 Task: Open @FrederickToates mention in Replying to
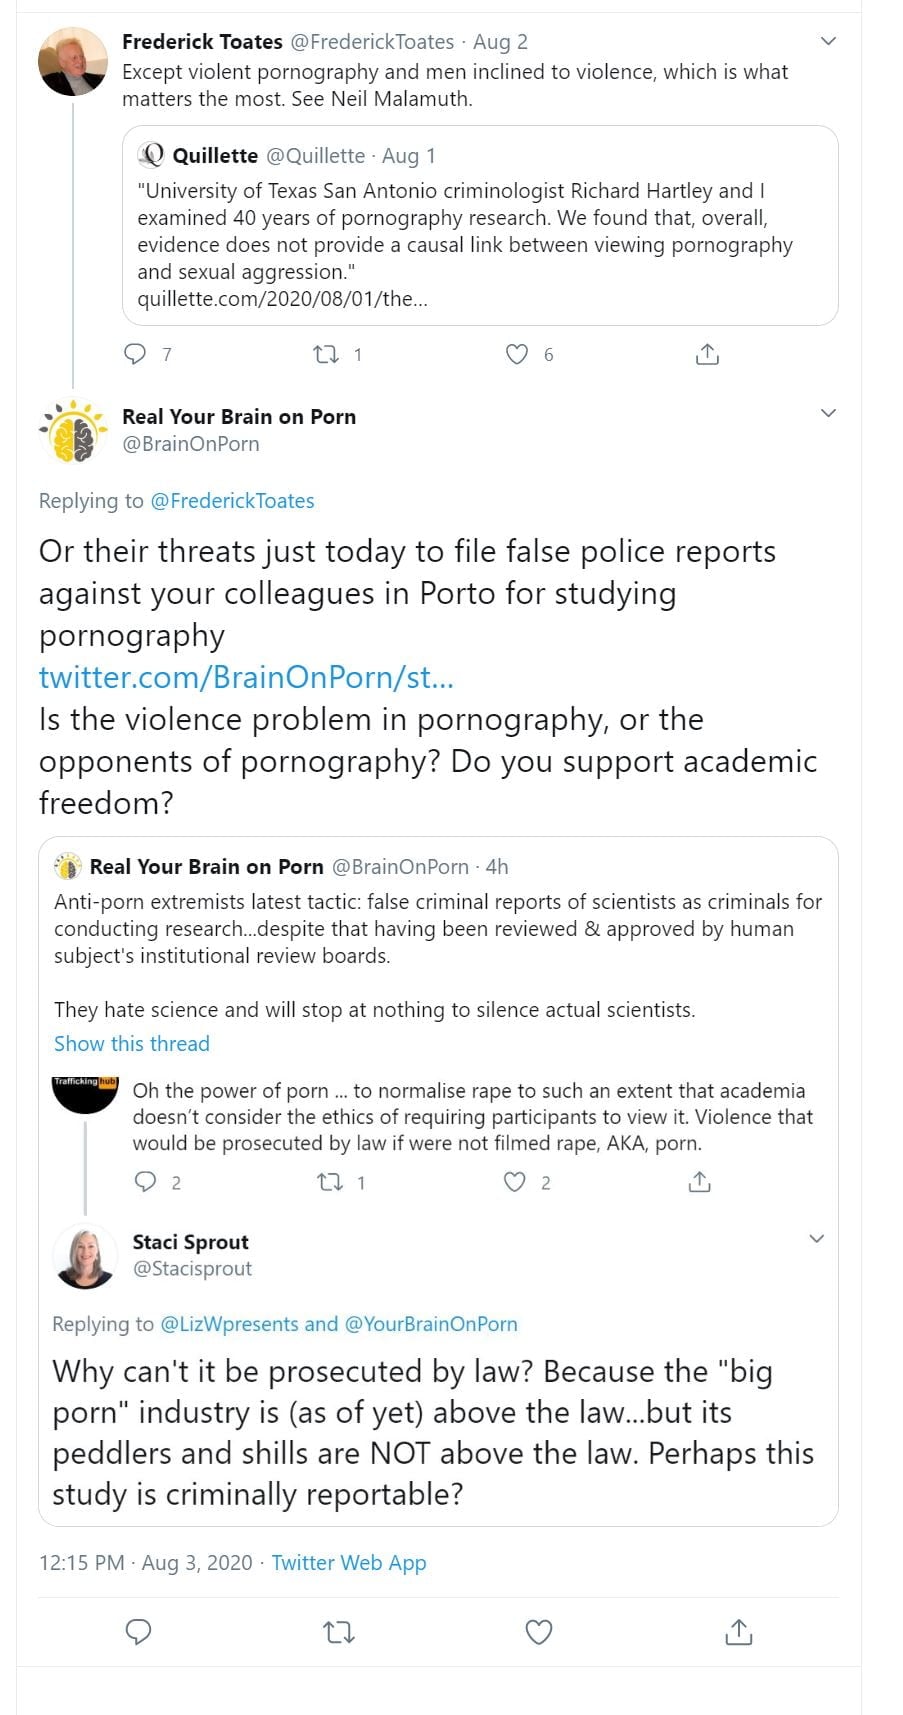(x=232, y=501)
